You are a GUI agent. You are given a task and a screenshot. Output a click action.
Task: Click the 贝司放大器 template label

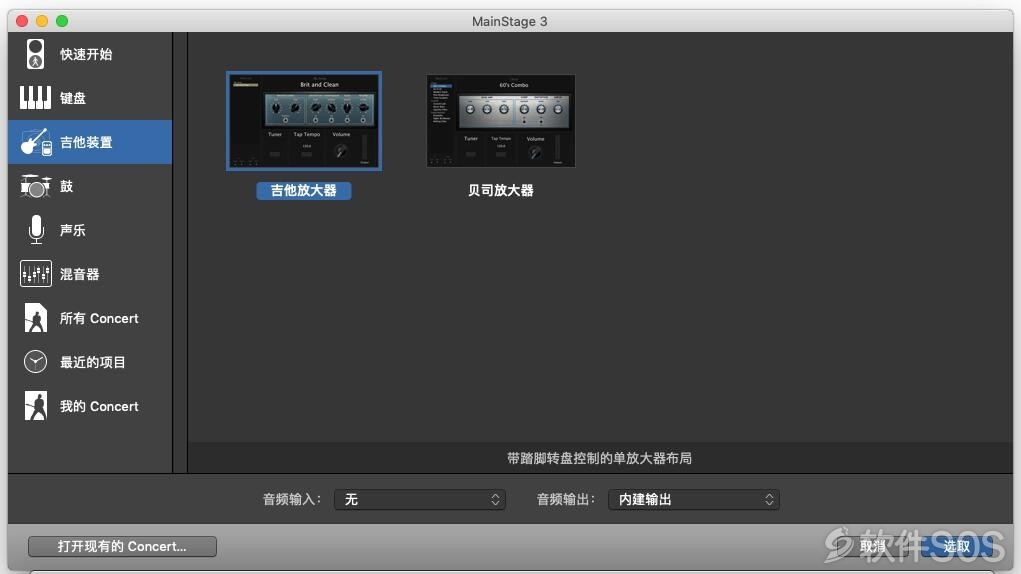pyautogui.click(x=501, y=191)
